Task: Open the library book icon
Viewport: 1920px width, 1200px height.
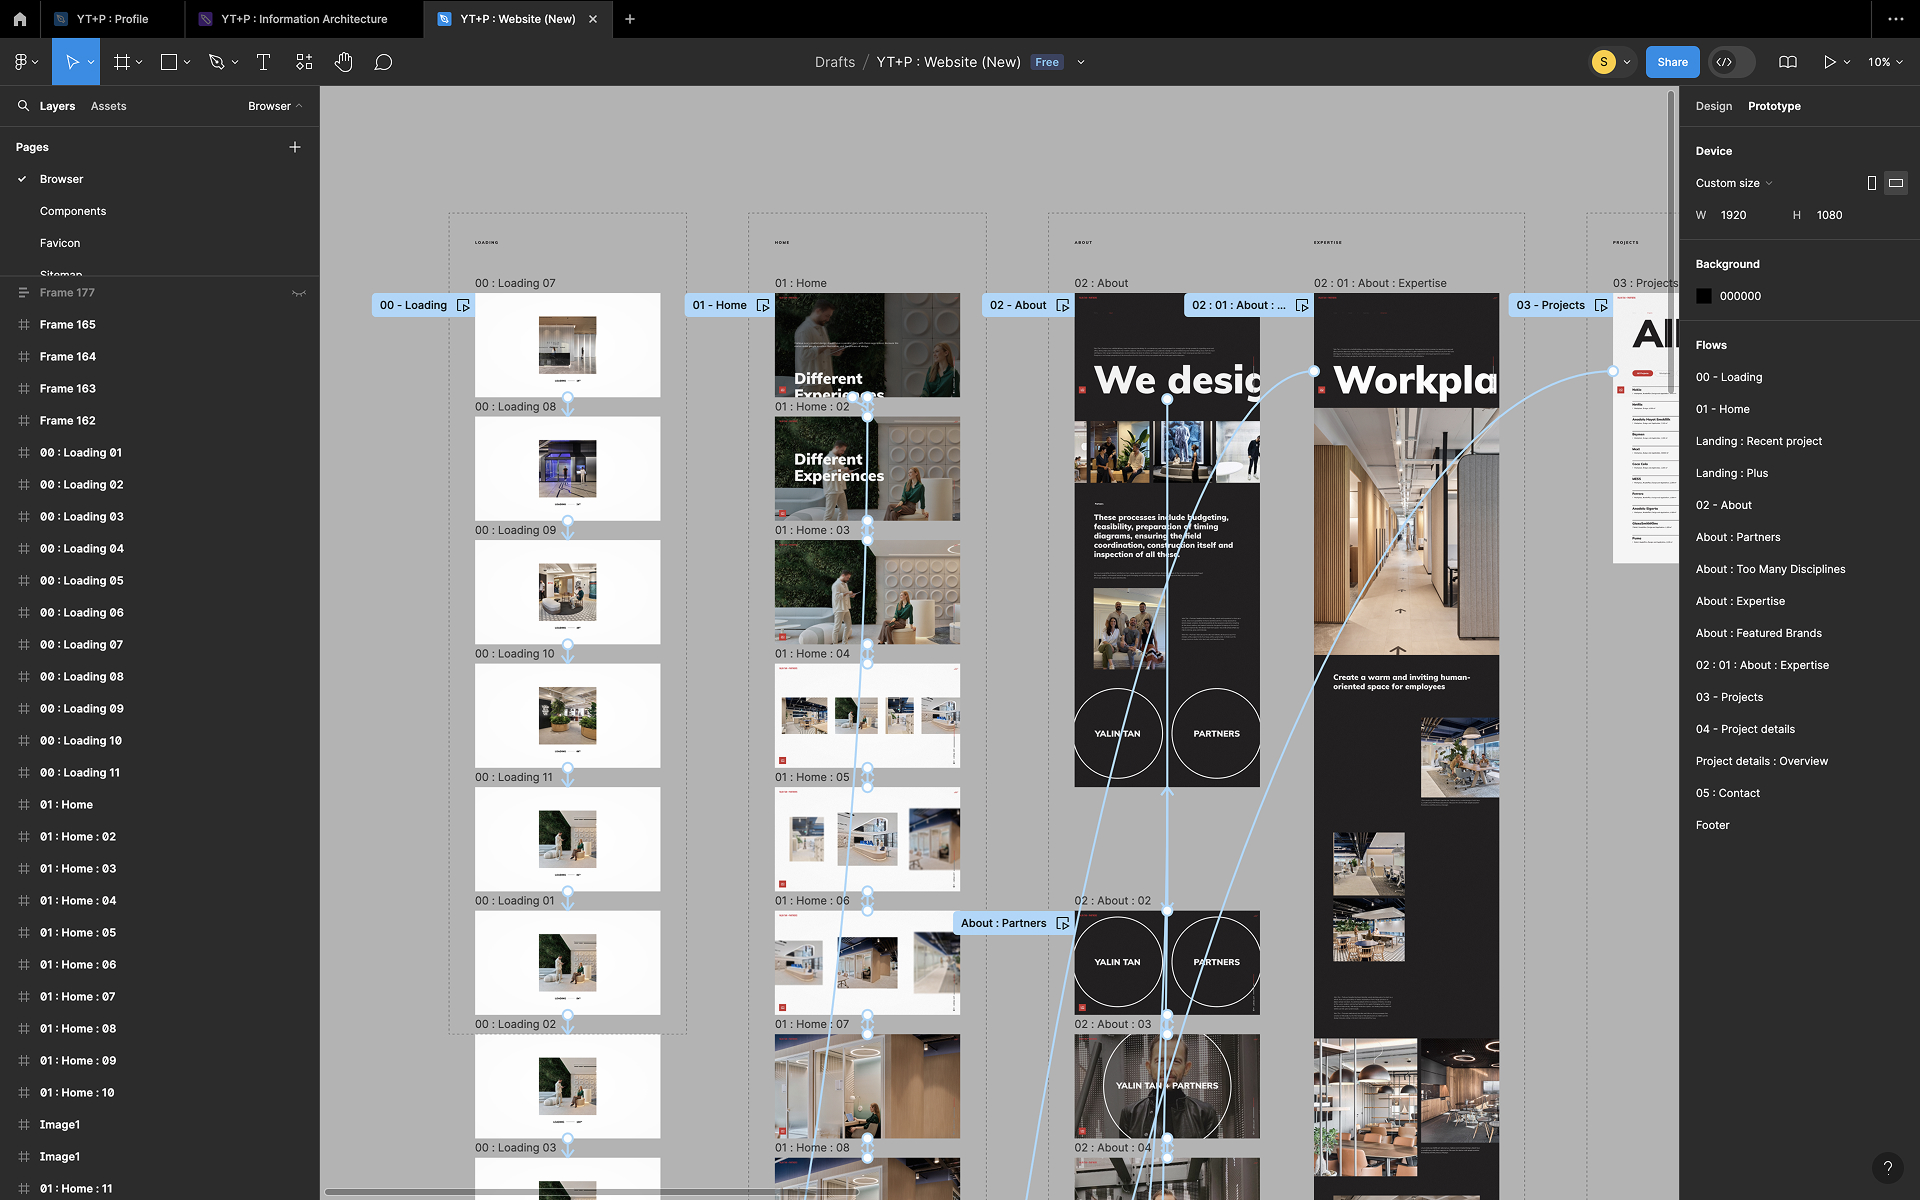Action: click(x=1788, y=62)
